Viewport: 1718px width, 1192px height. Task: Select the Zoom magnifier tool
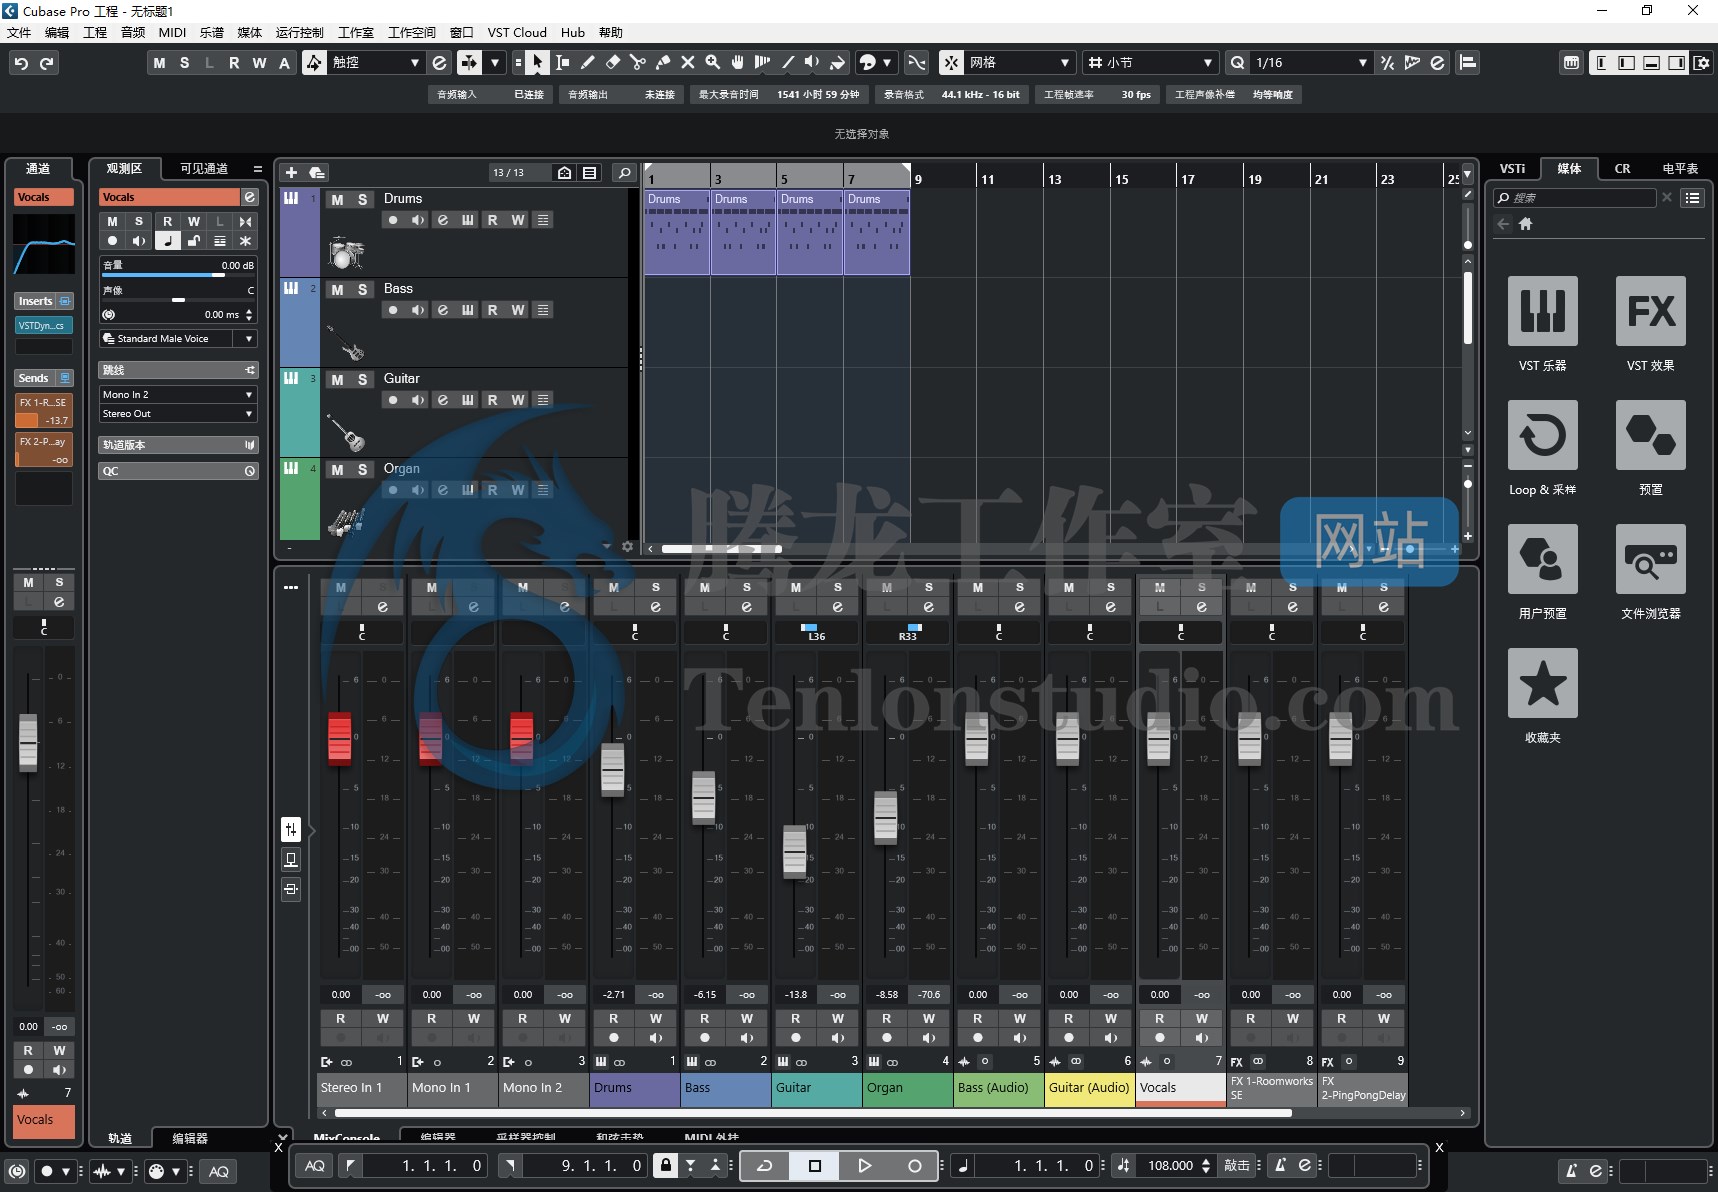[712, 63]
